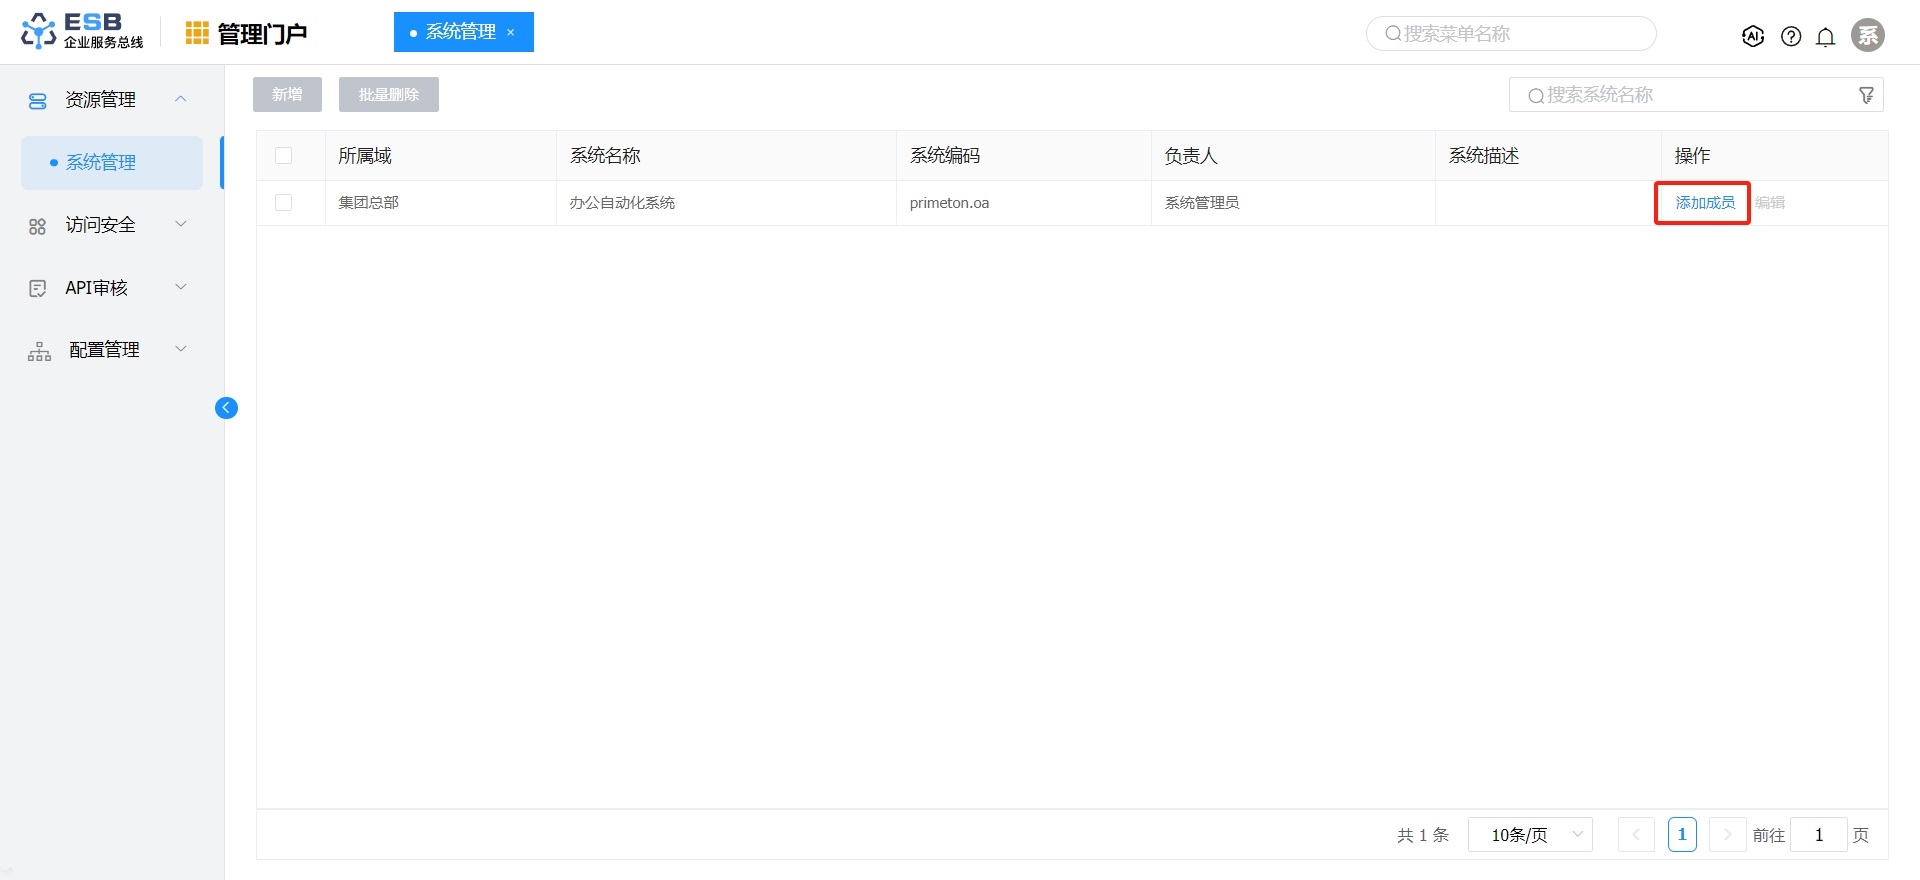Toggle the select-all checkbox in table header
The width and height of the screenshot is (1920, 880).
tap(284, 156)
